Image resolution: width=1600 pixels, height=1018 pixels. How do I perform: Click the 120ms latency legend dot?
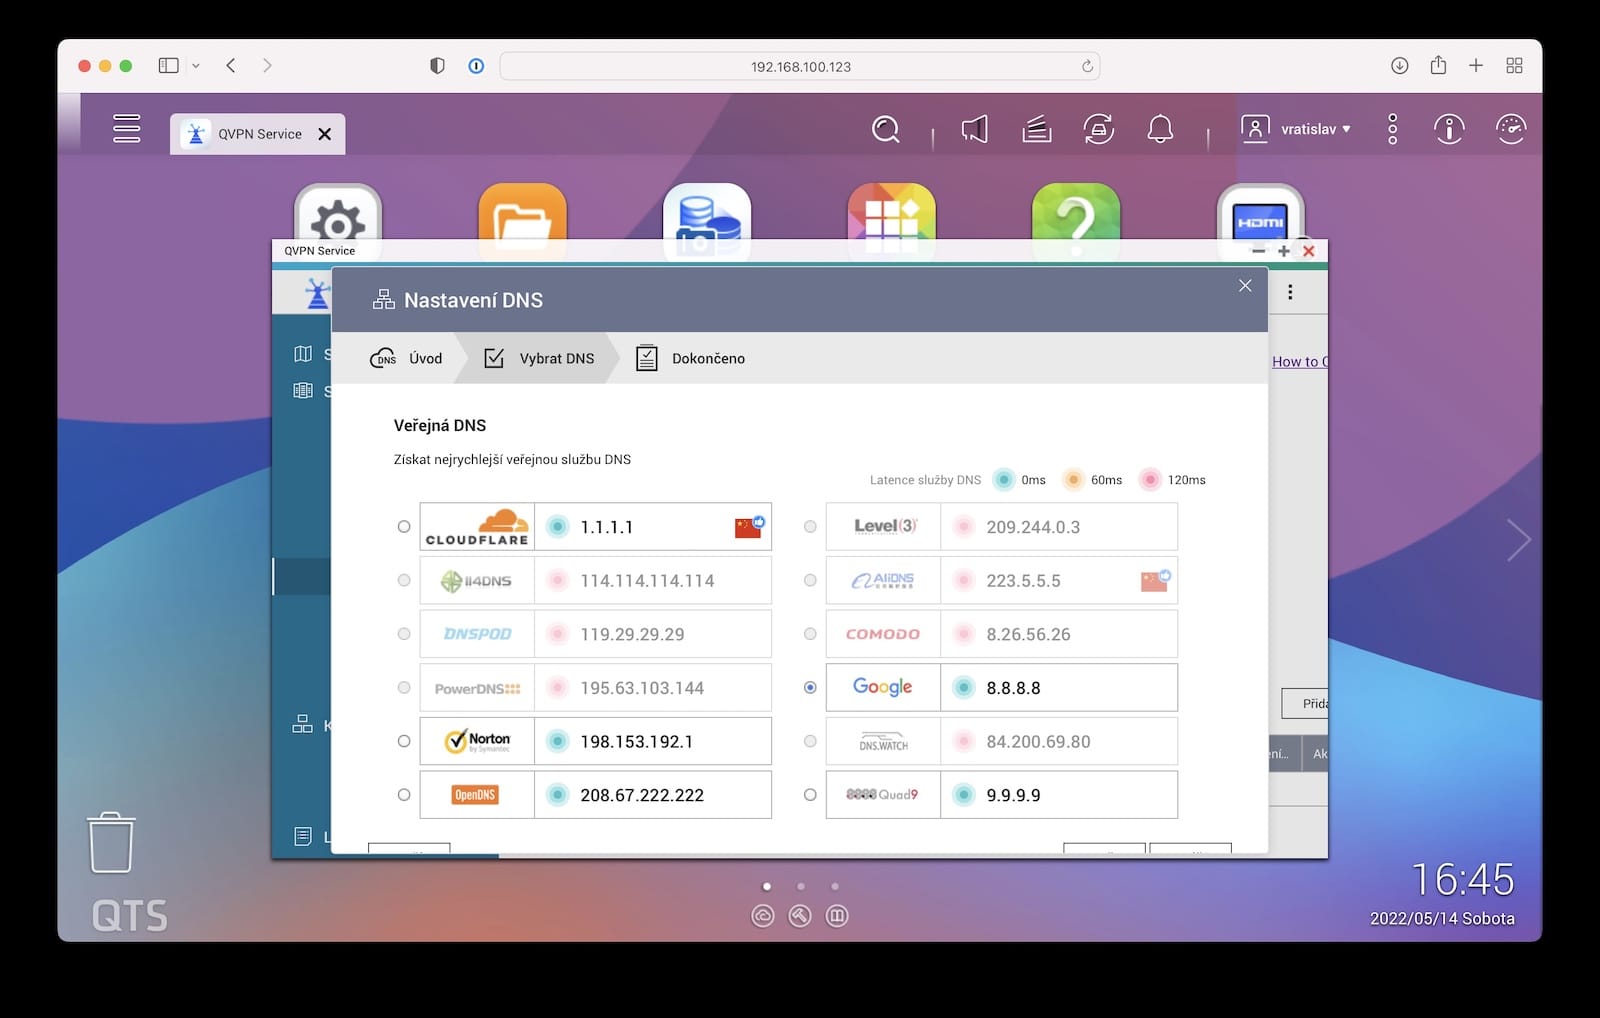[x=1150, y=480]
